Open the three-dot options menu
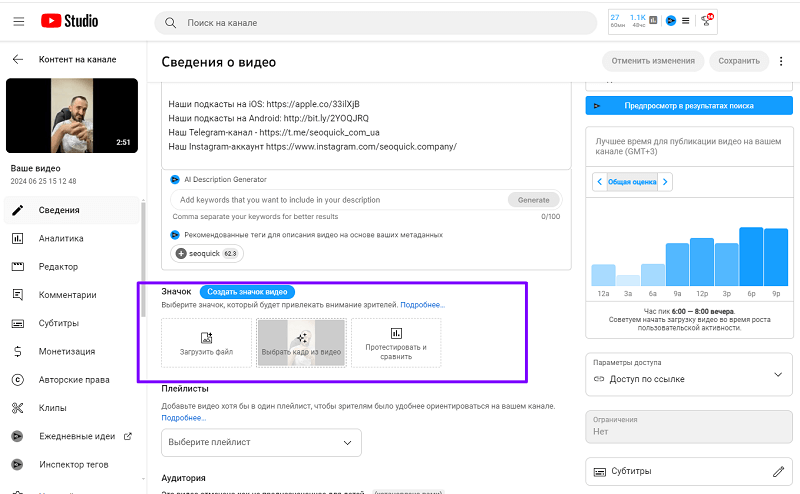 click(x=781, y=61)
